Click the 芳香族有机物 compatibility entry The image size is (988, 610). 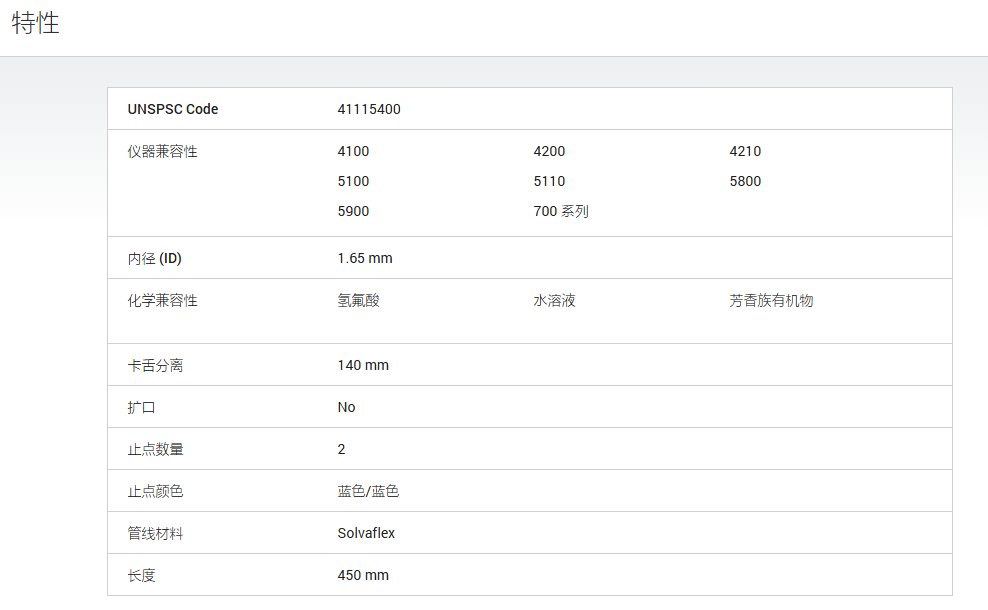771,301
